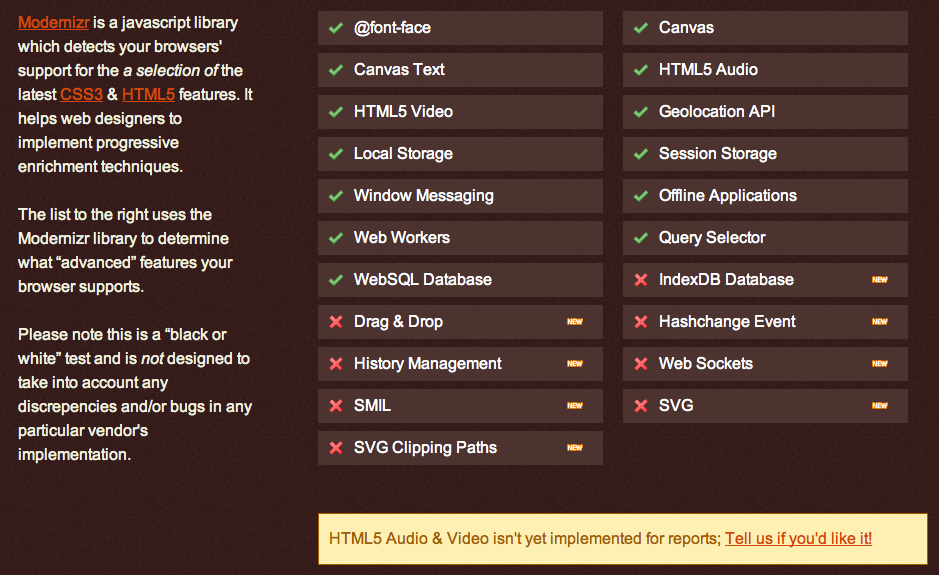The height and width of the screenshot is (575, 939).
Task: Click the NEW badge on History Management
Action: [x=575, y=364]
